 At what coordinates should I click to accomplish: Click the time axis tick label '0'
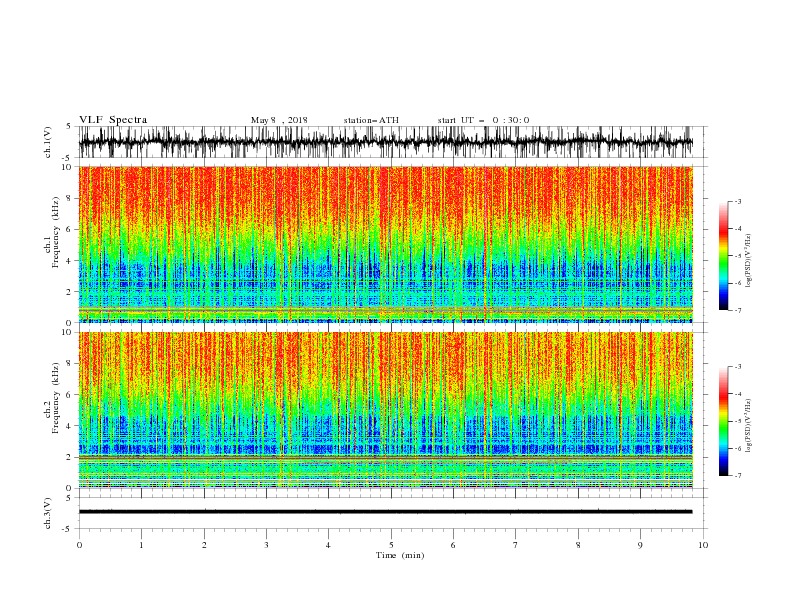tap(79, 545)
